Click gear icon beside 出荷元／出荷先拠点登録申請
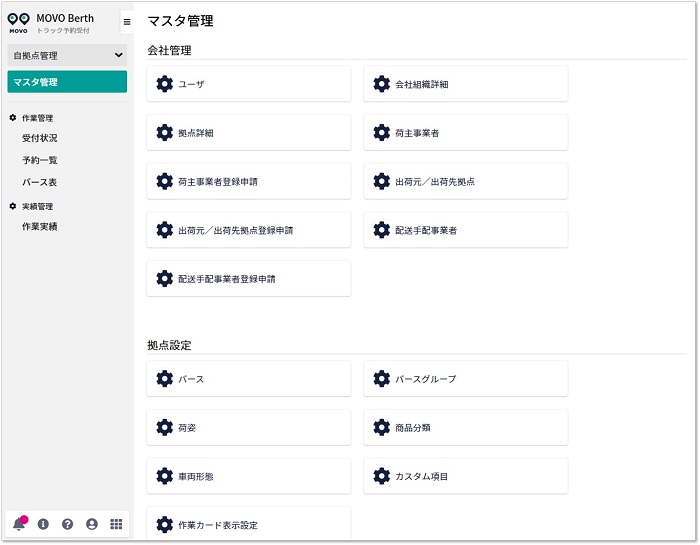This screenshot has width=700, height=545. [165, 230]
